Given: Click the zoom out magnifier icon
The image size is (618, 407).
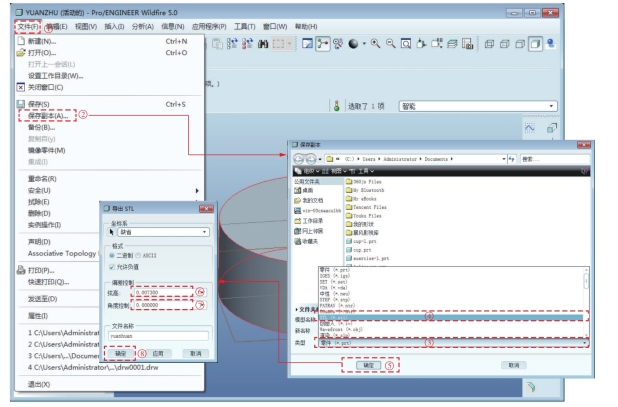Looking at the screenshot, I should click(x=391, y=44).
